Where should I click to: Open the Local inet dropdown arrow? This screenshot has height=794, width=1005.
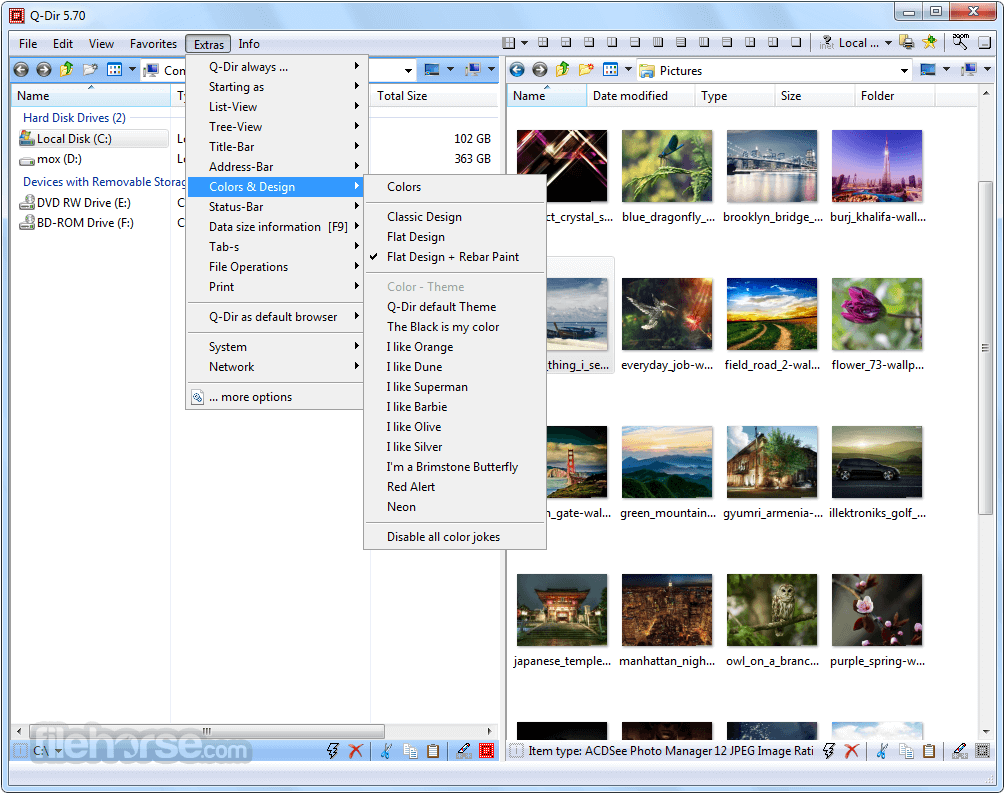[x=888, y=43]
